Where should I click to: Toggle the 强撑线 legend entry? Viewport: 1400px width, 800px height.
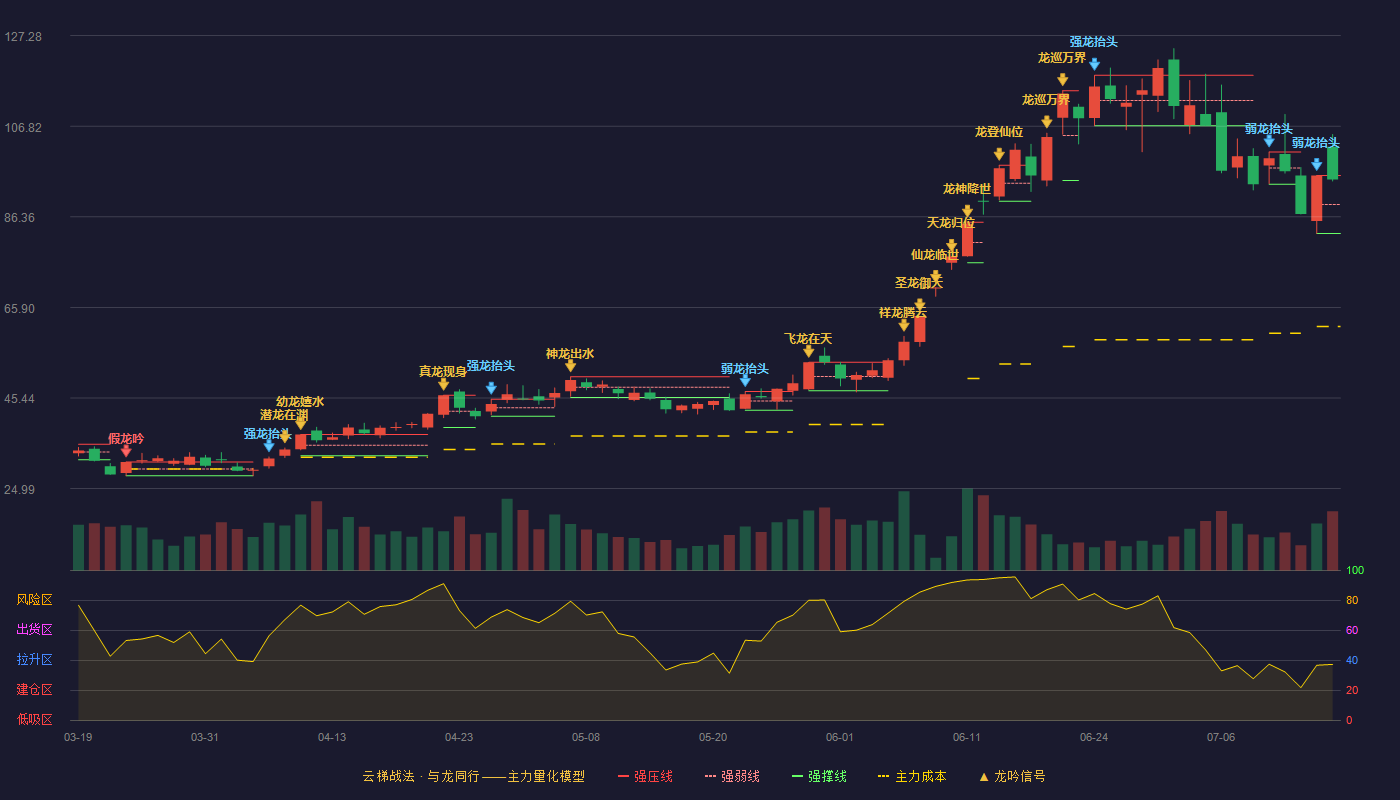[819, 776]
